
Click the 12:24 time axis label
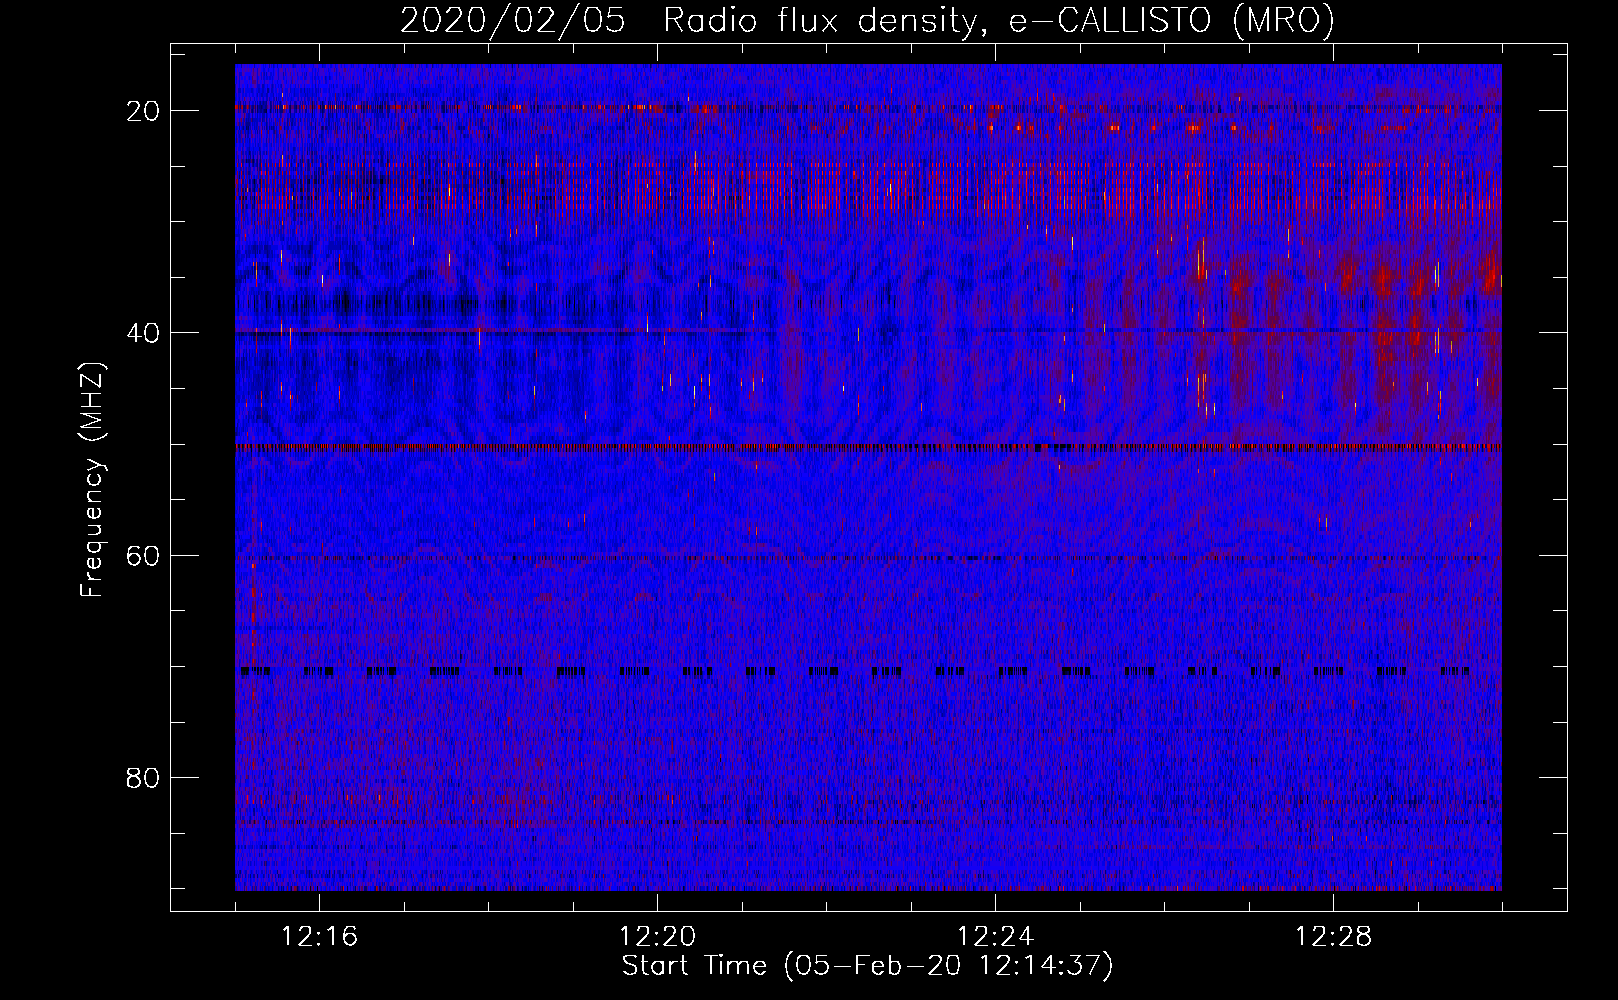pos(996,937)
